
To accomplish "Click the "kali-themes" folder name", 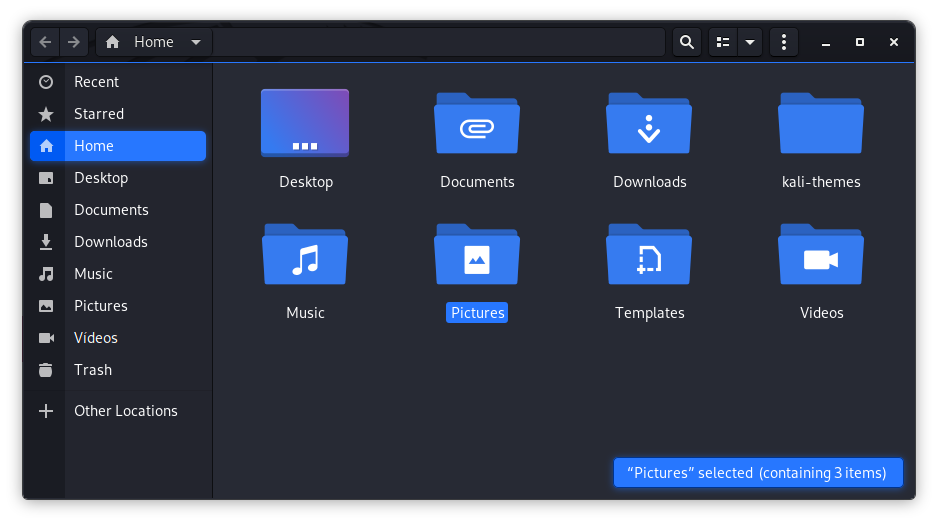I will [x=821, y=182].
